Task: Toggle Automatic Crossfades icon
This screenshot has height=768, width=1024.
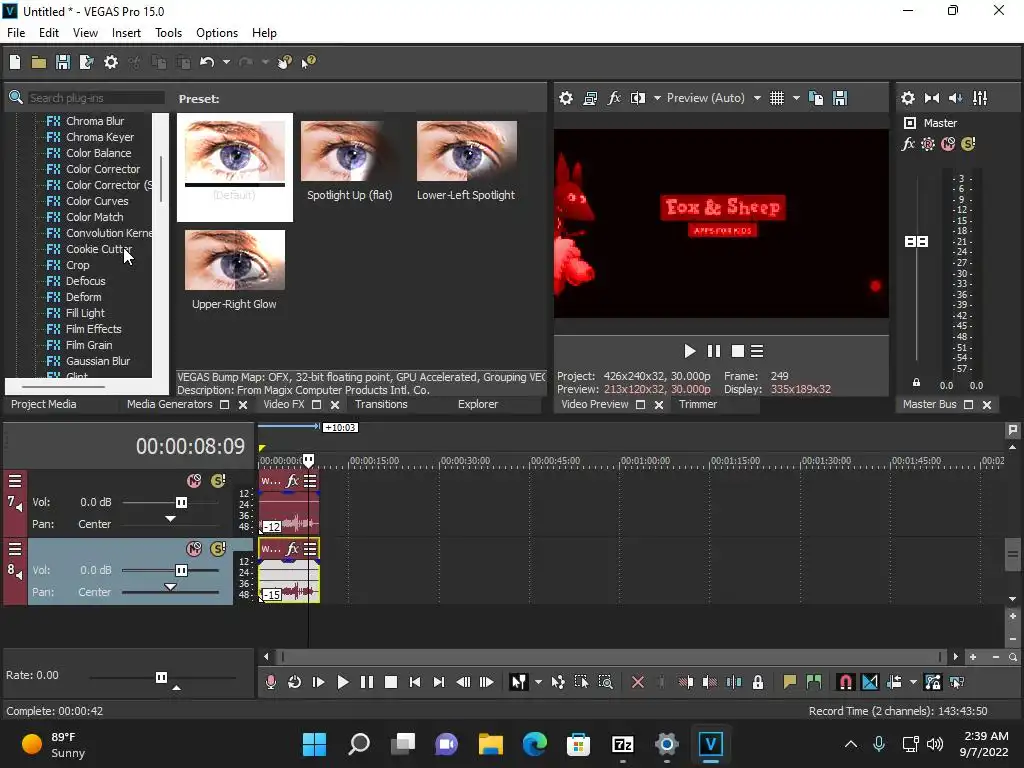Action: point(870,682)
